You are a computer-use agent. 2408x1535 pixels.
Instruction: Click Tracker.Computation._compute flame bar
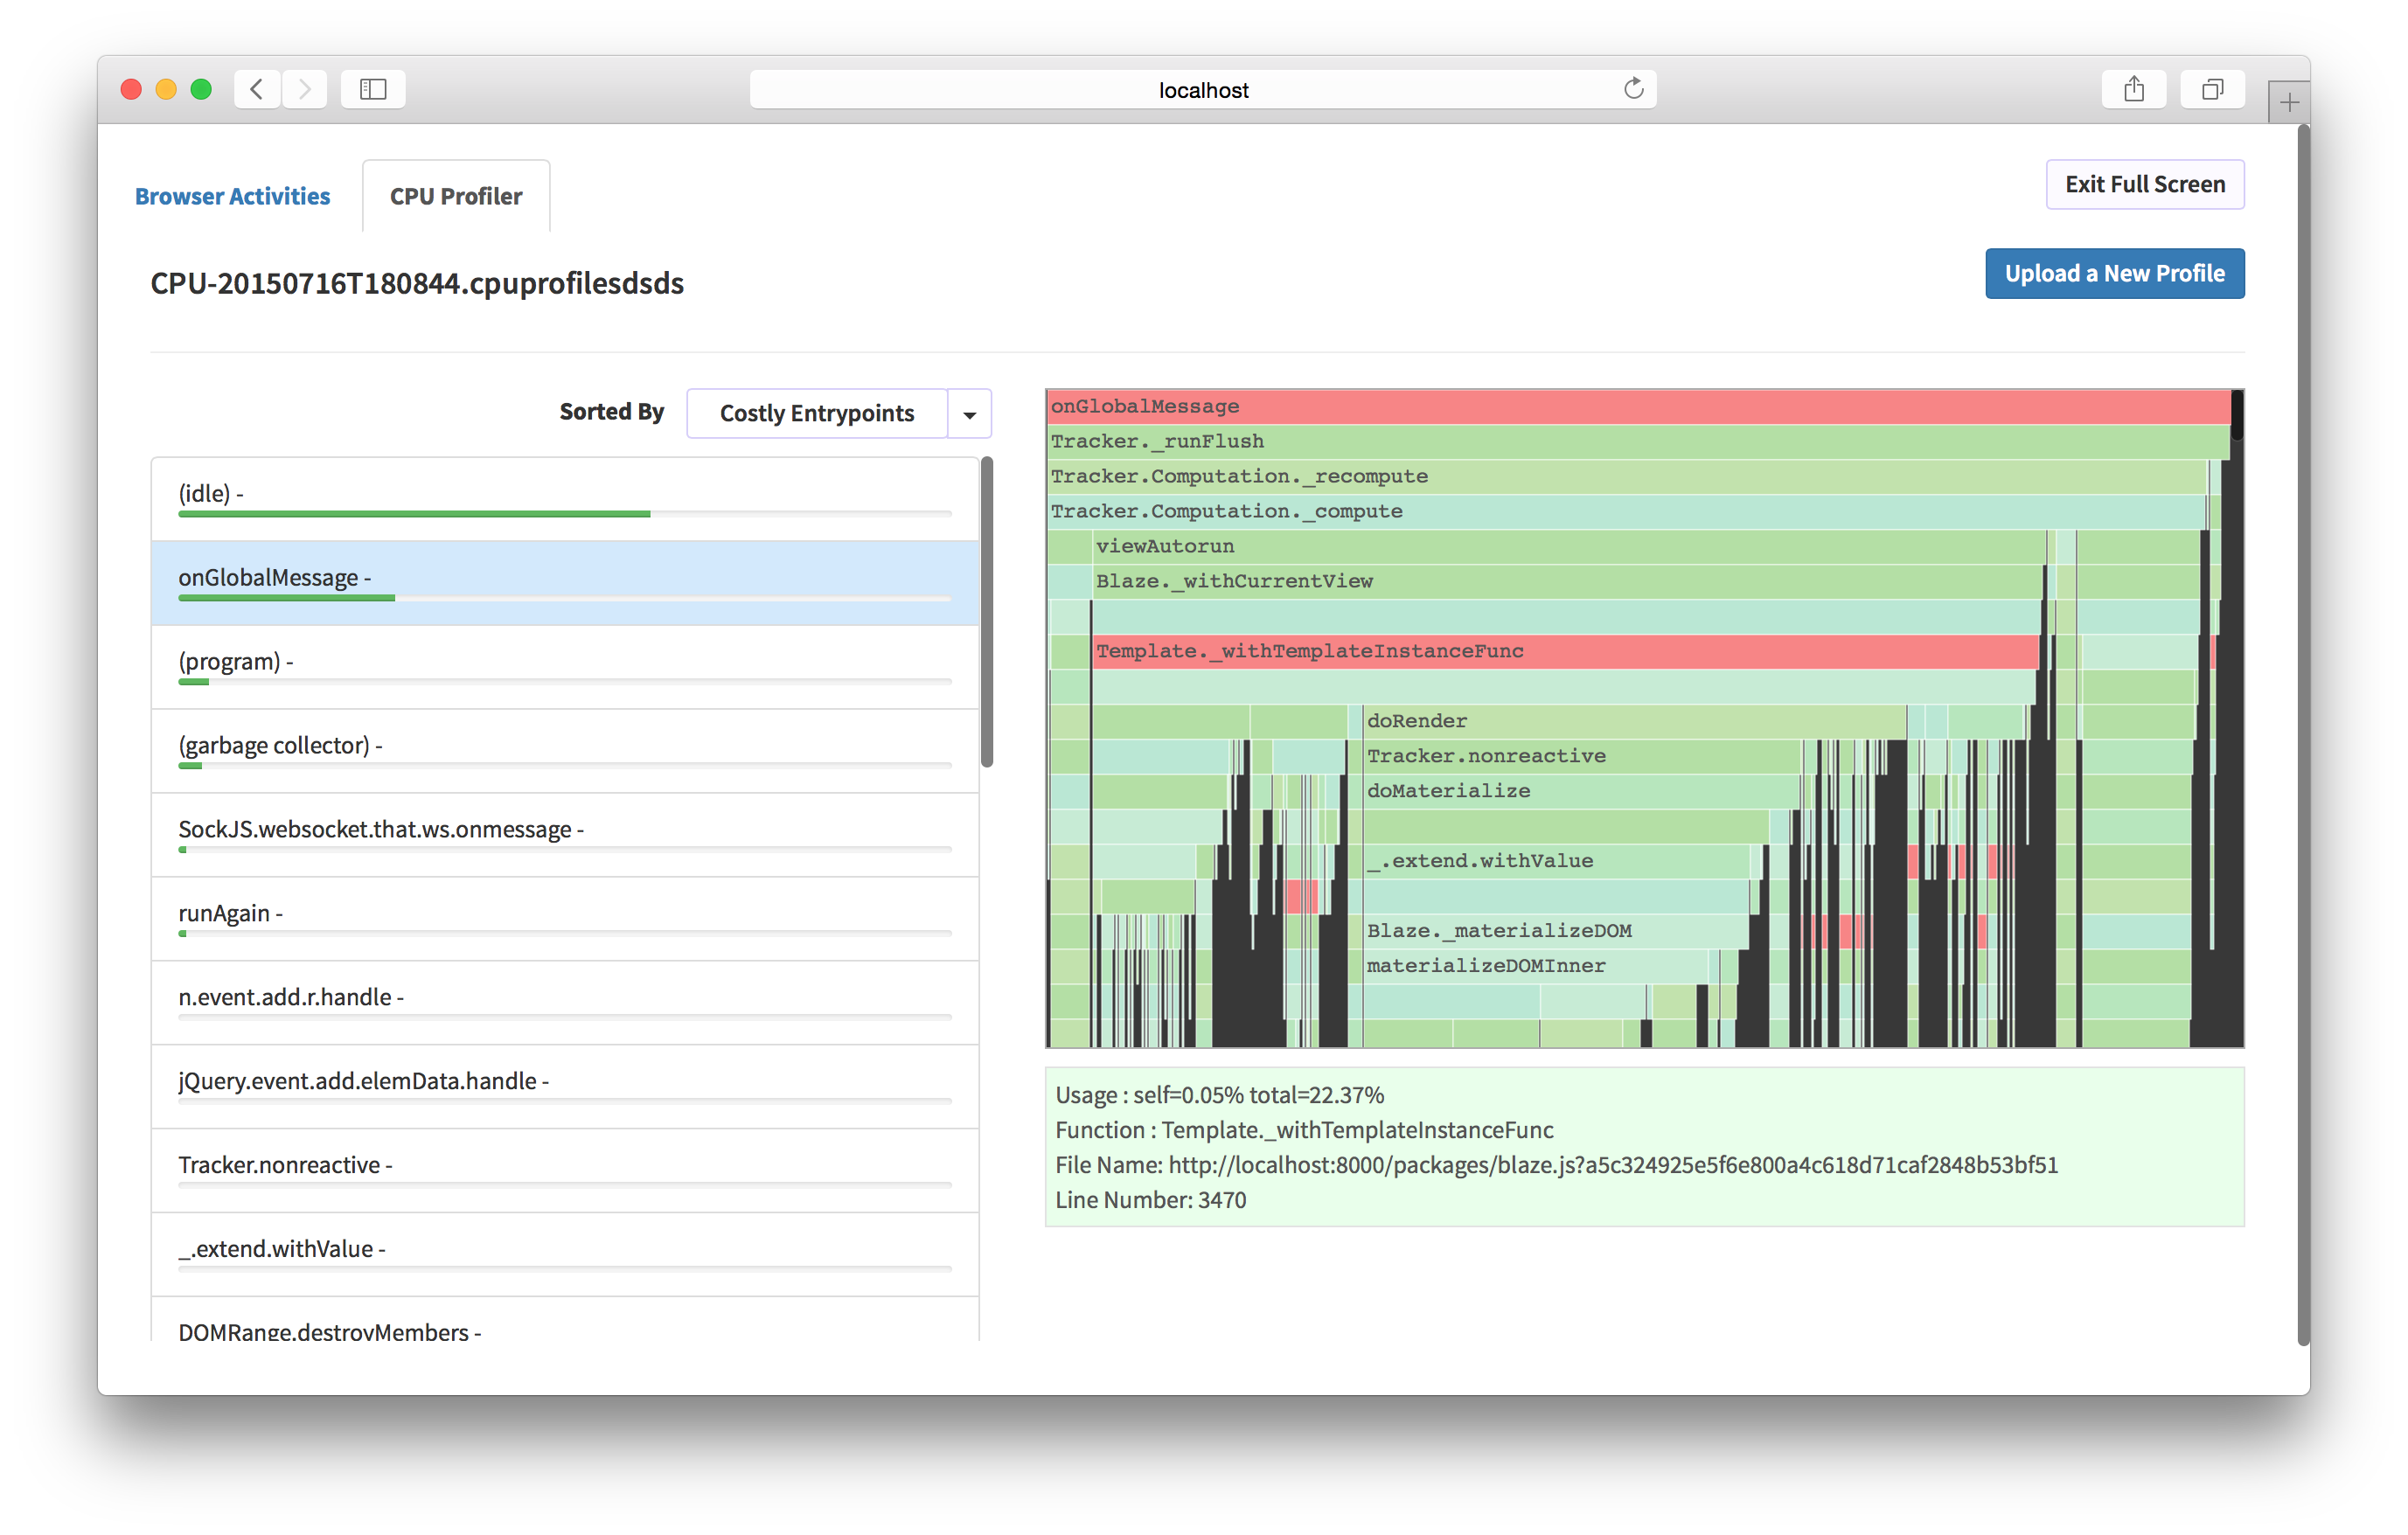tap(1627, 511)
